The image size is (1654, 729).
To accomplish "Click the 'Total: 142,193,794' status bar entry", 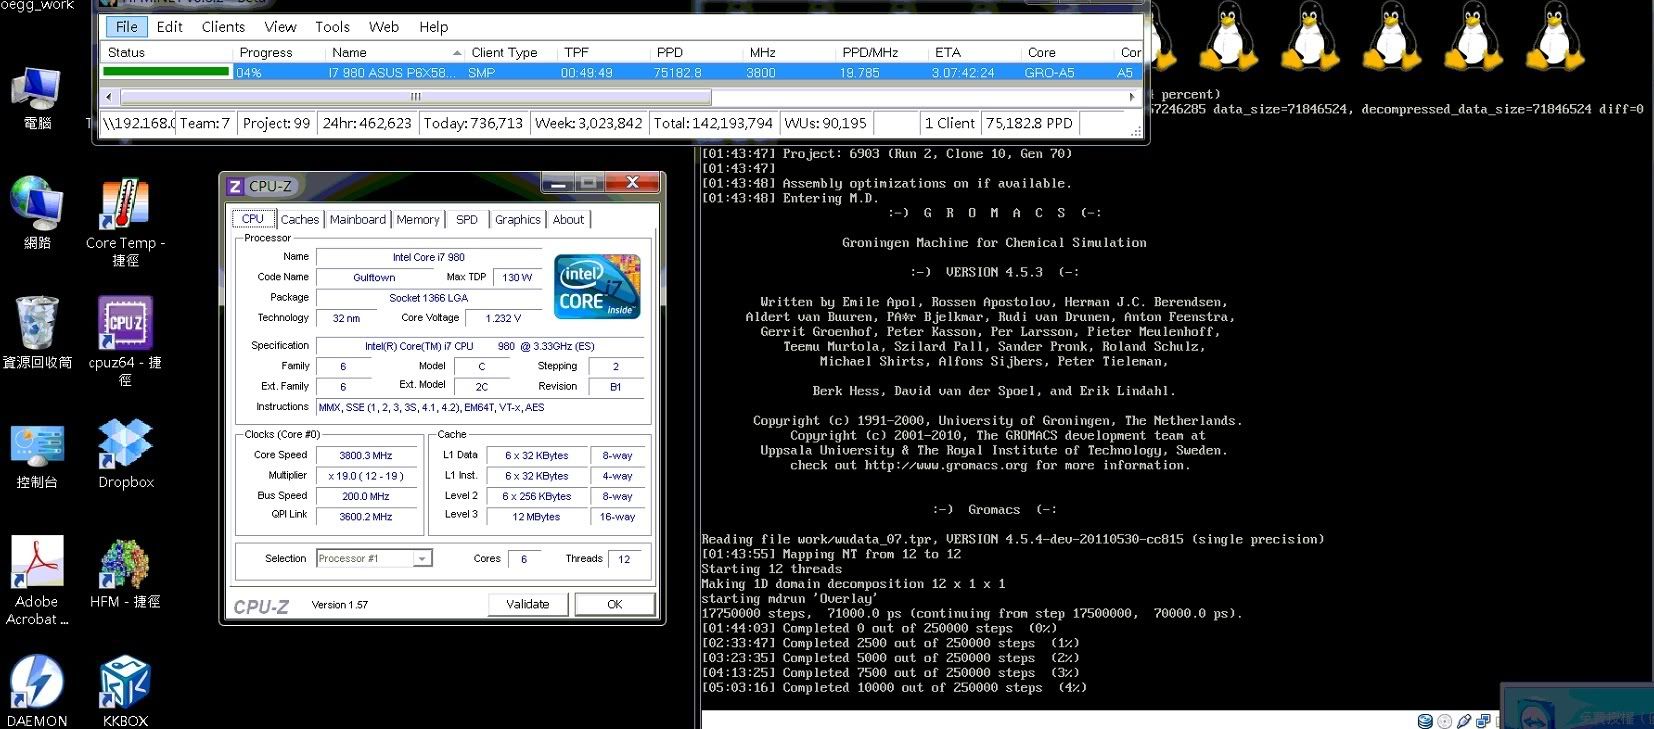I will 712,123.
